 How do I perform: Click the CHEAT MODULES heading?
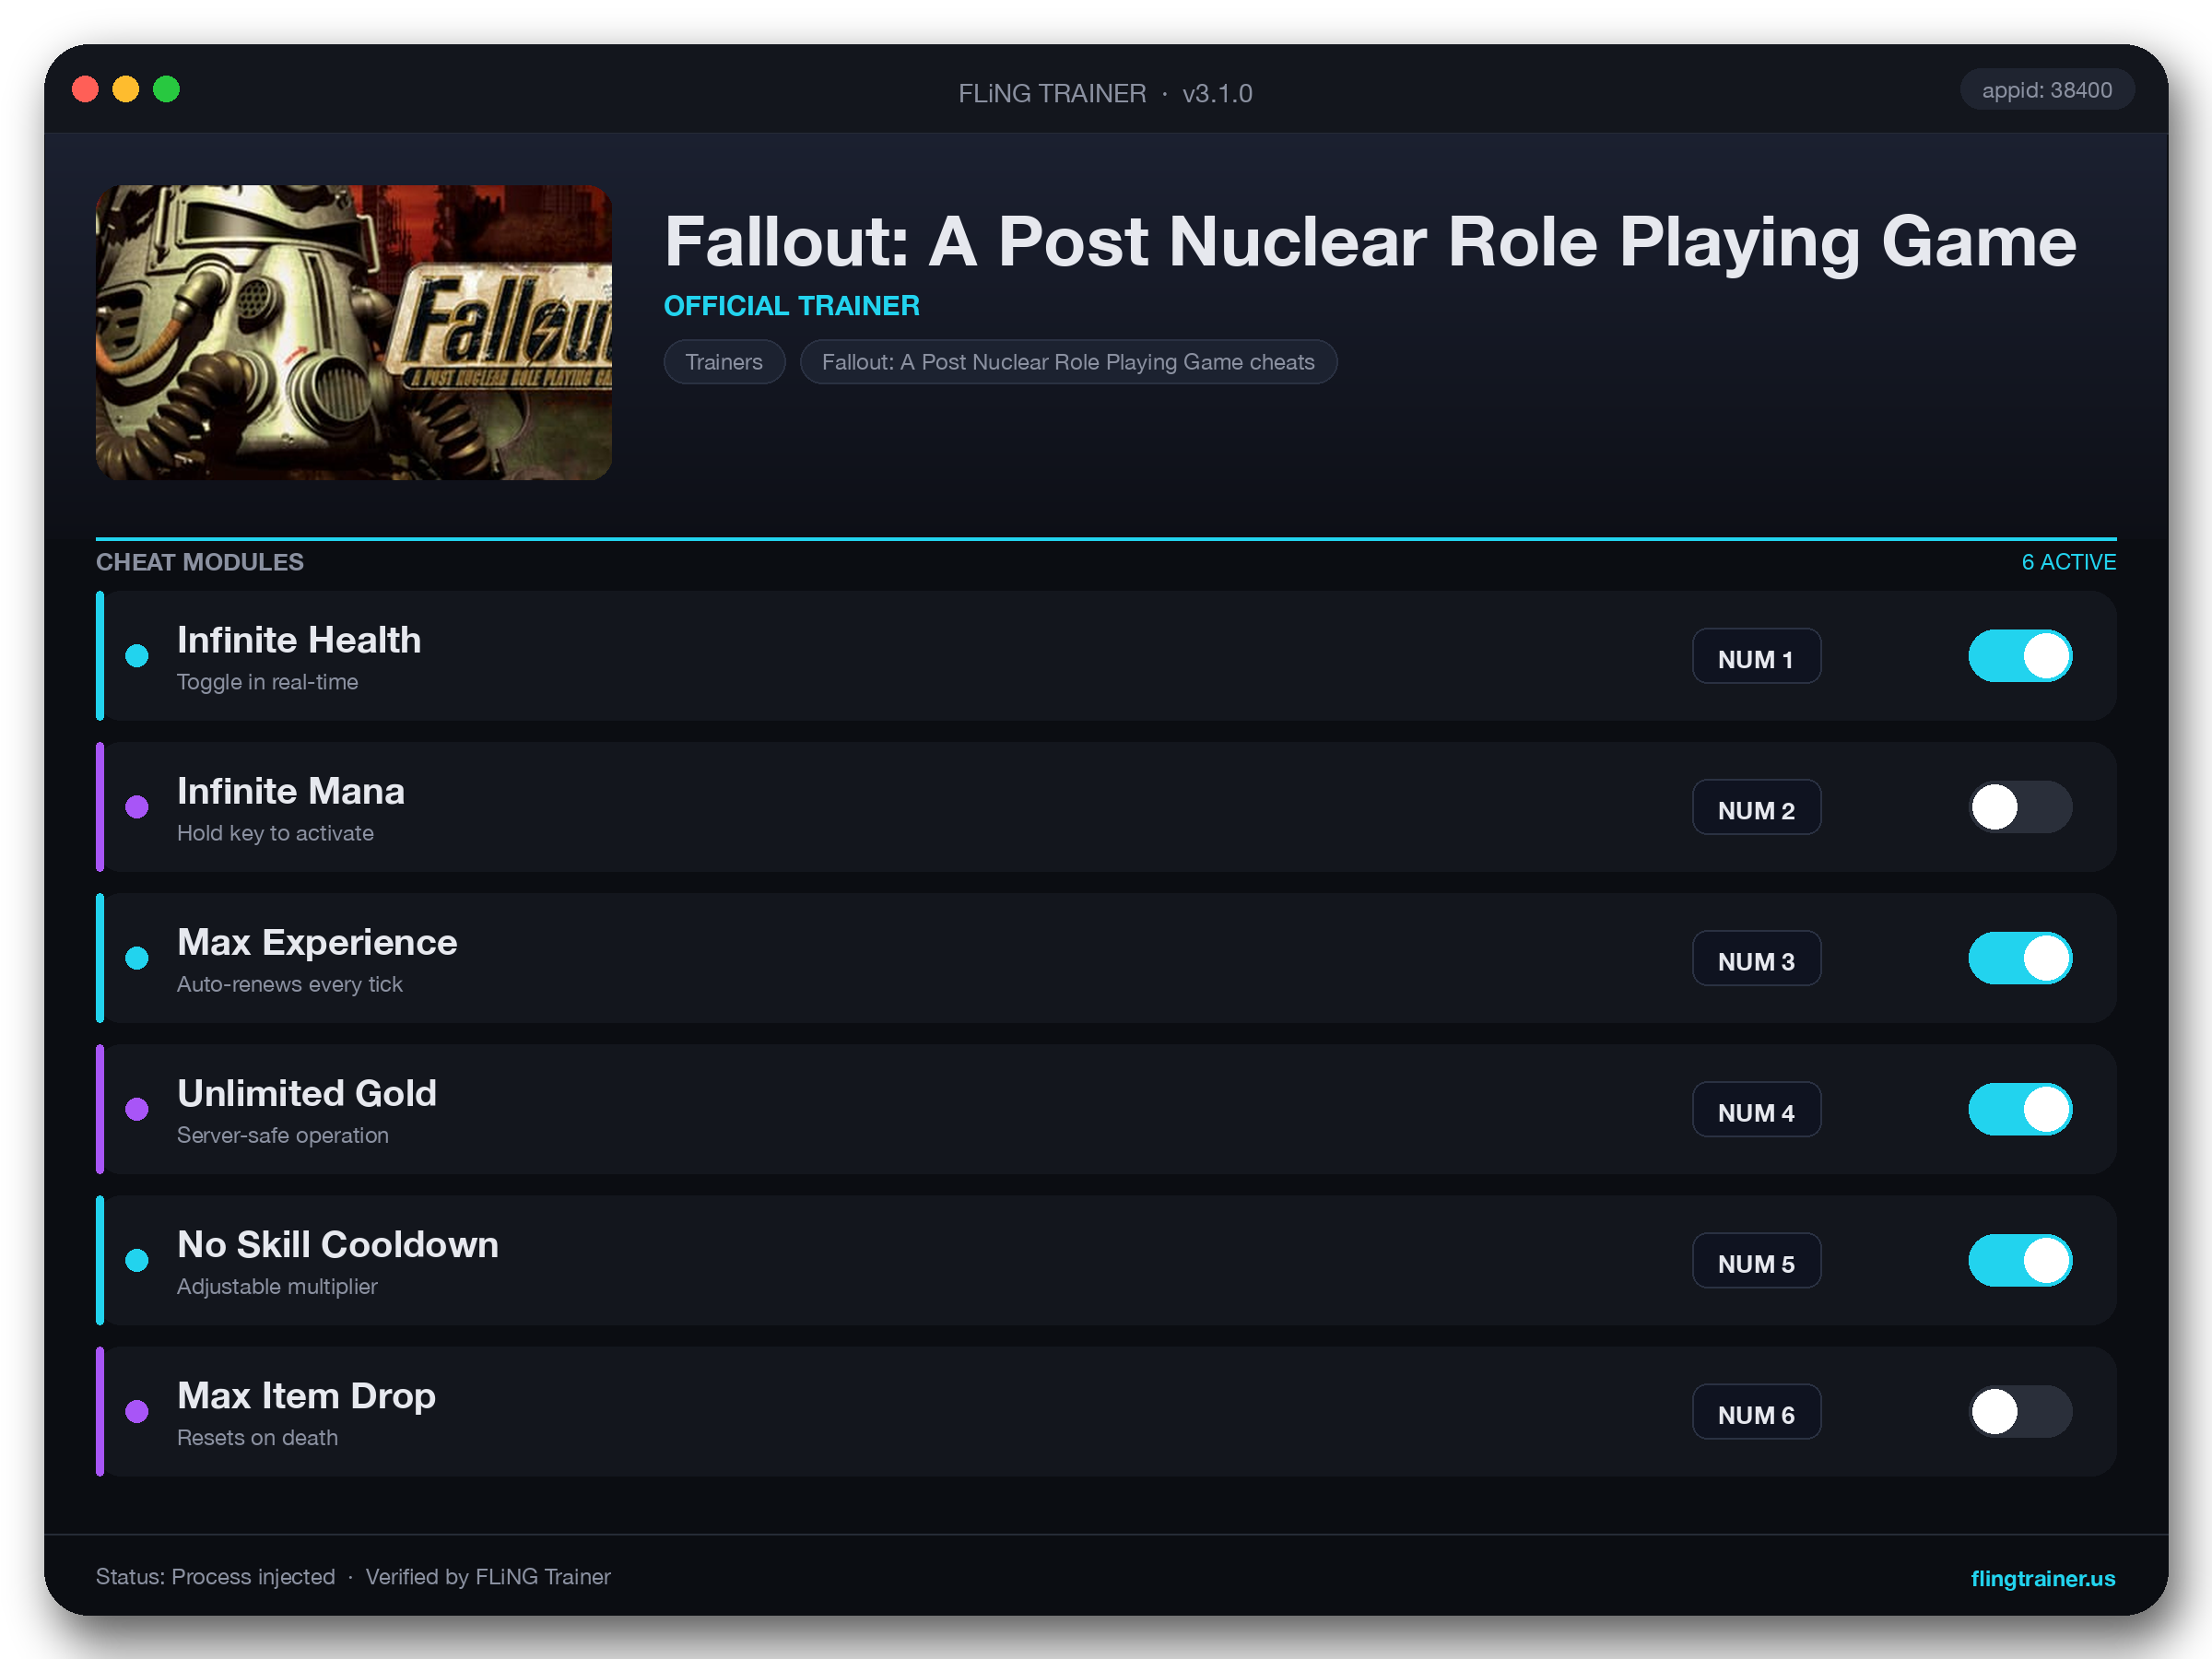200,562
